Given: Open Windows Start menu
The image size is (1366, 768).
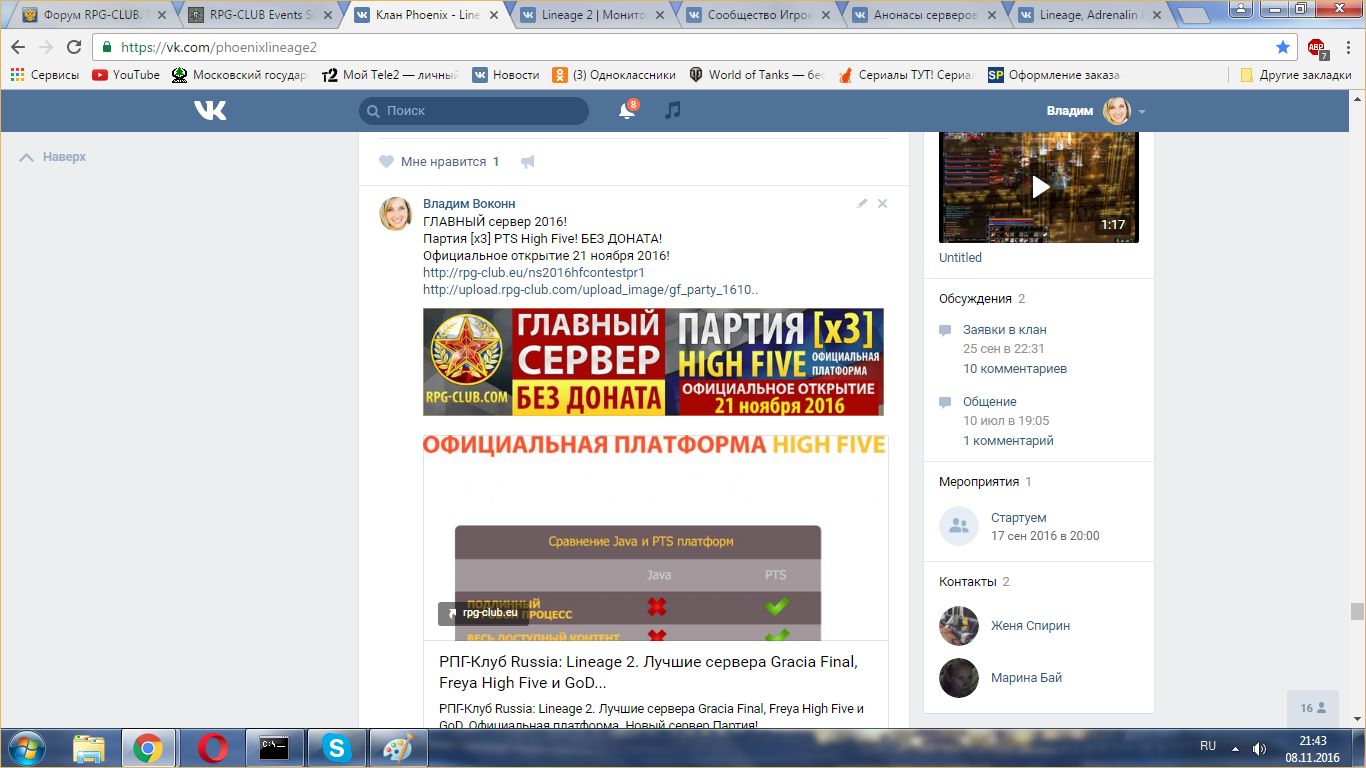Looking at the screenshot, I should [x=26, y=748].
